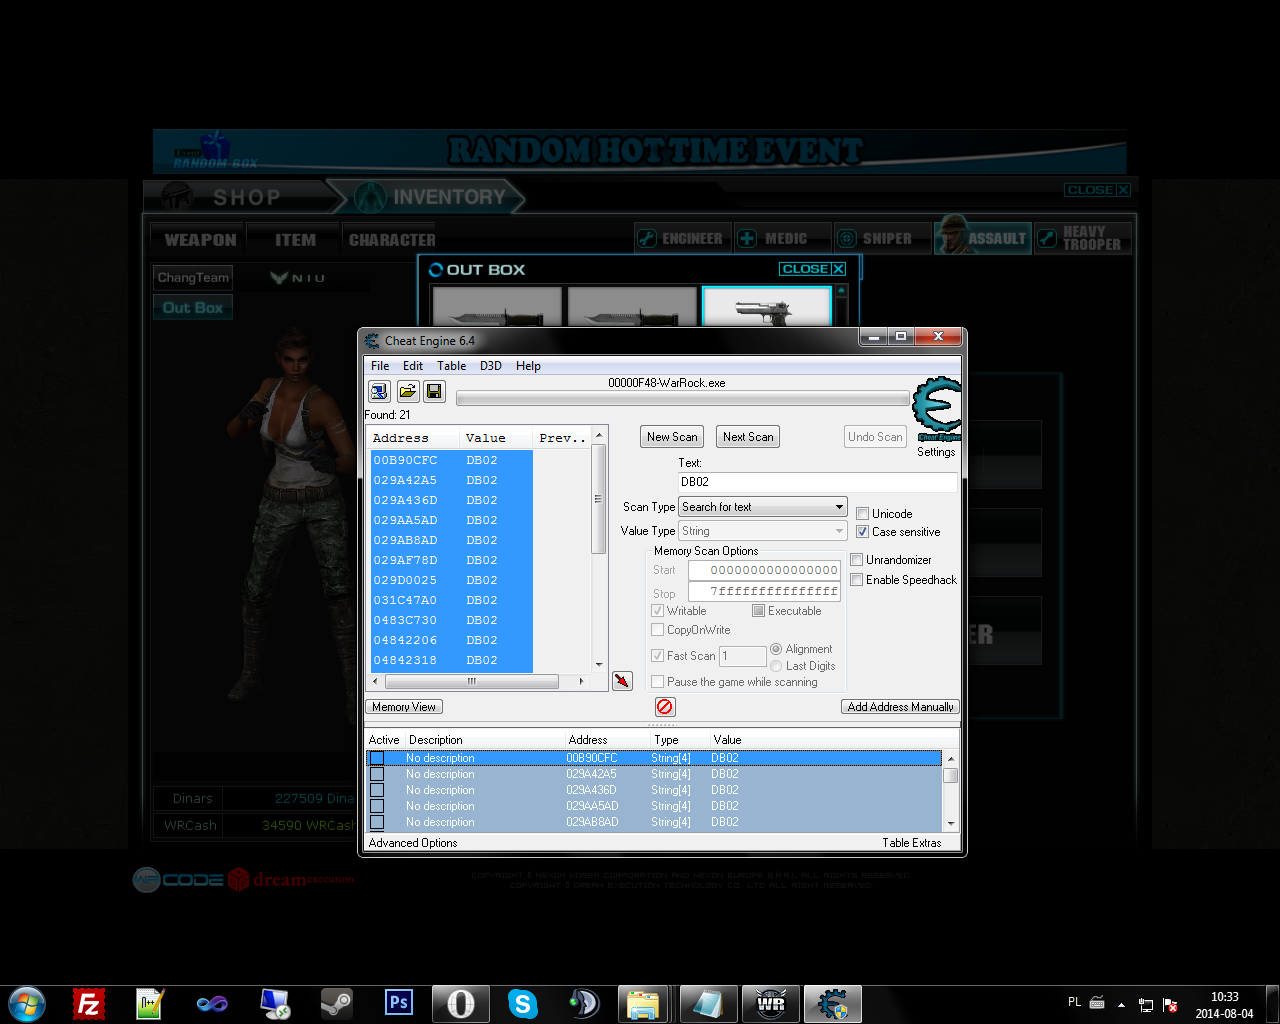Click Add Address Manually
Viewport: 1280px width, 1024px height.
click(x=900, y=707)
